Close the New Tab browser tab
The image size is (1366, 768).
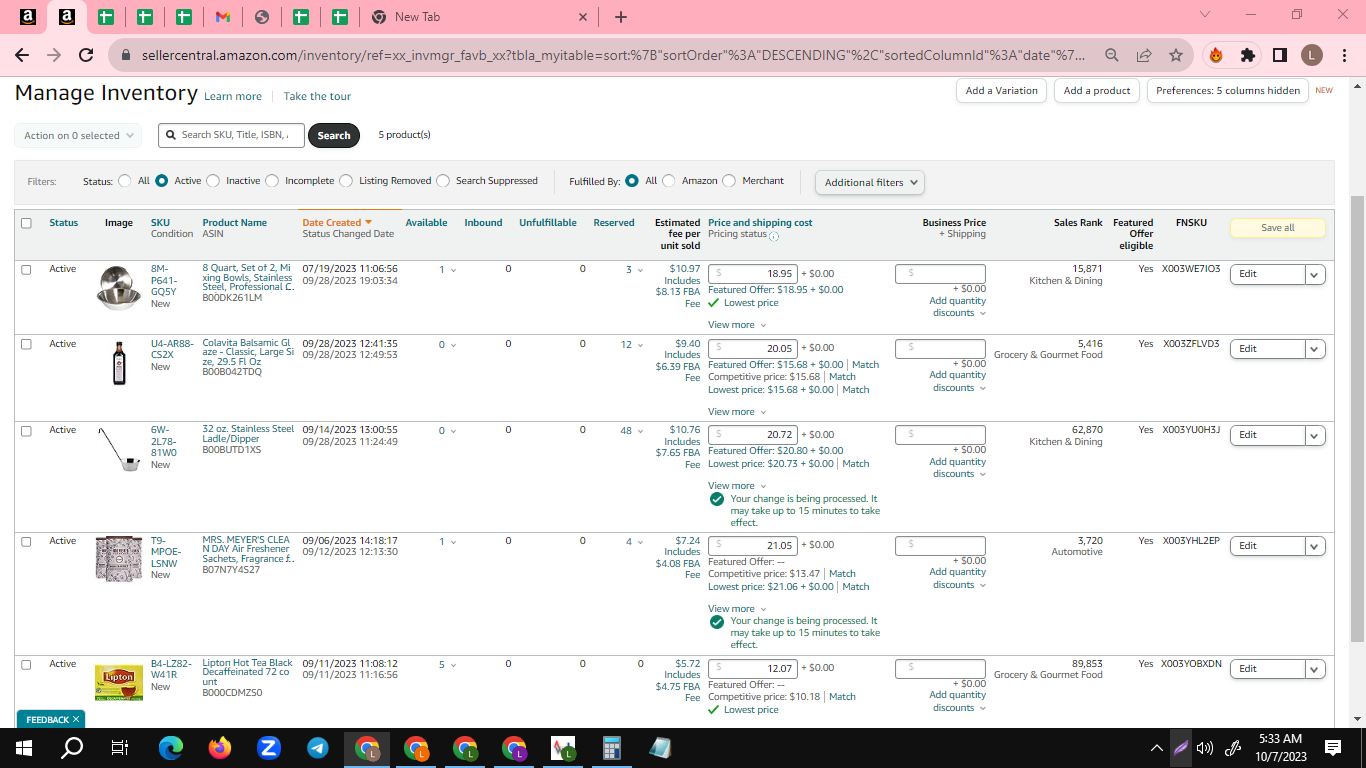tap(584, 17)
